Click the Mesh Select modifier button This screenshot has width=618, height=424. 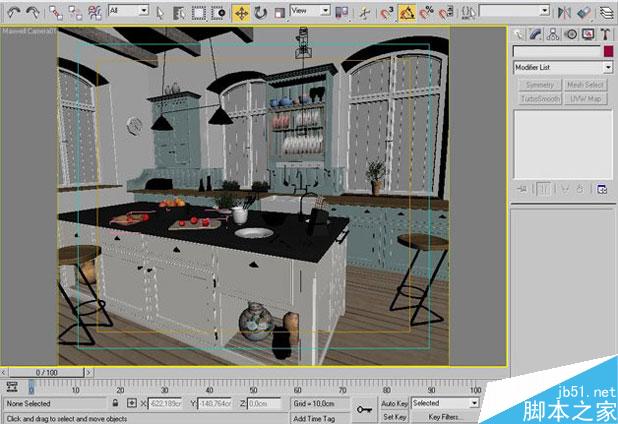click(x=585, y=85)
